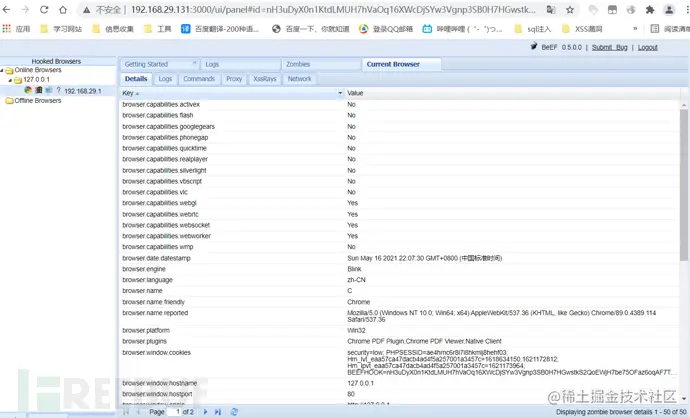
Task: Open the Network sub-tab
Action: 299,79
